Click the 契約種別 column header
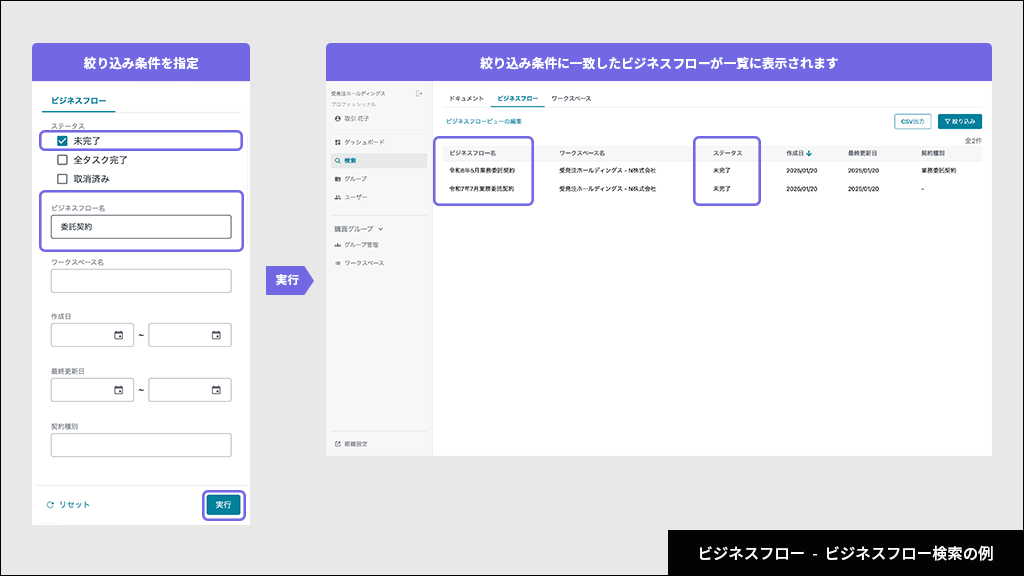The height and width of the screenshot is (576, 1024). (933, 153)
